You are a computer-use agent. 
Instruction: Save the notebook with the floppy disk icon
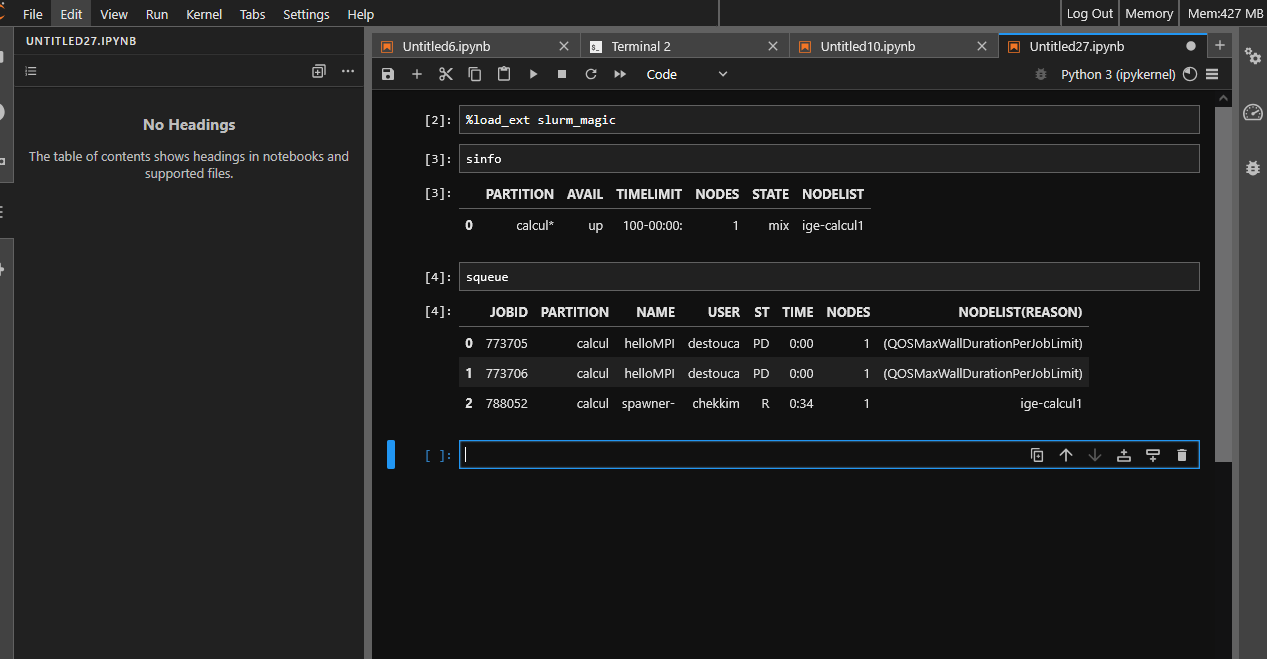pyautogui.click(x=388, y=74)
